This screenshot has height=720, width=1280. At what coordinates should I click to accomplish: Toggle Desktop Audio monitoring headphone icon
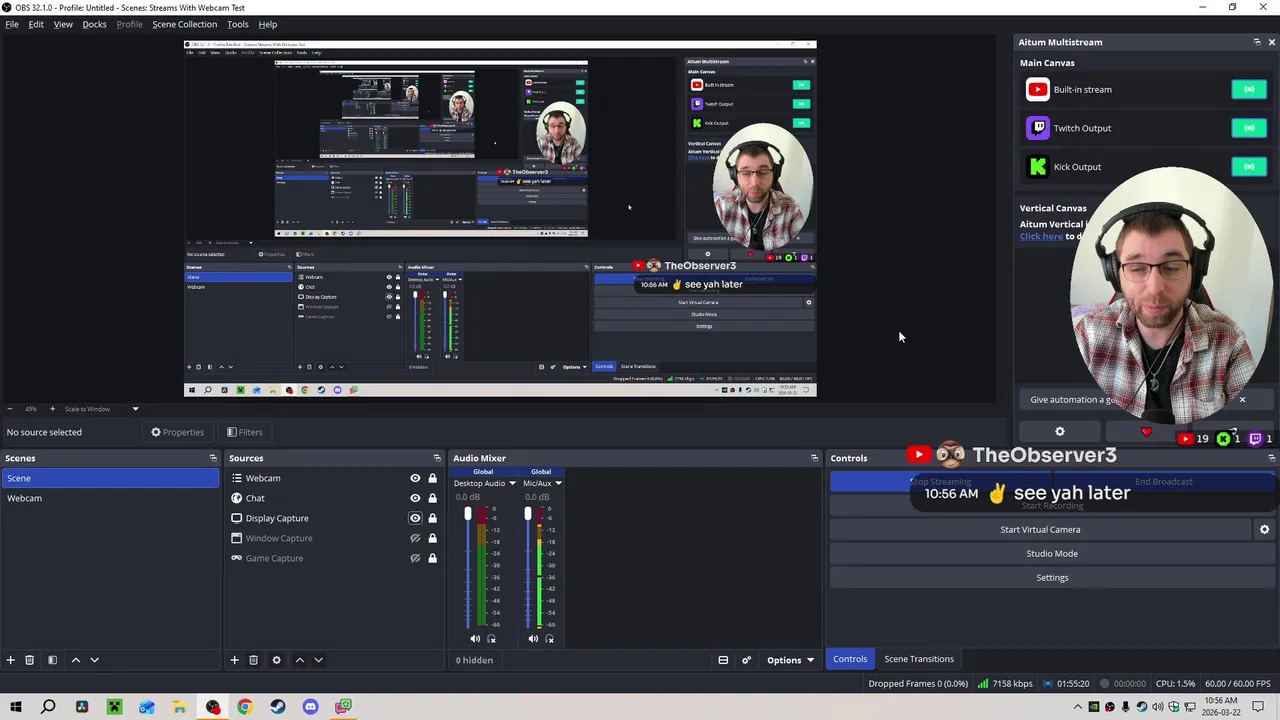(x=491, y=639)
